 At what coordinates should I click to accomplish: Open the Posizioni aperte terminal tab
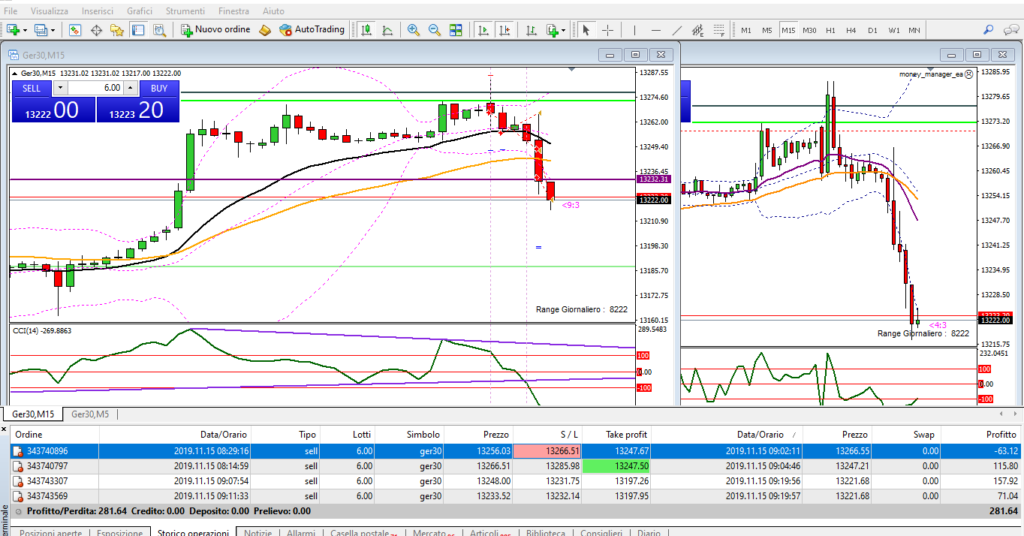pyautogui.click(x=50, y=533)
